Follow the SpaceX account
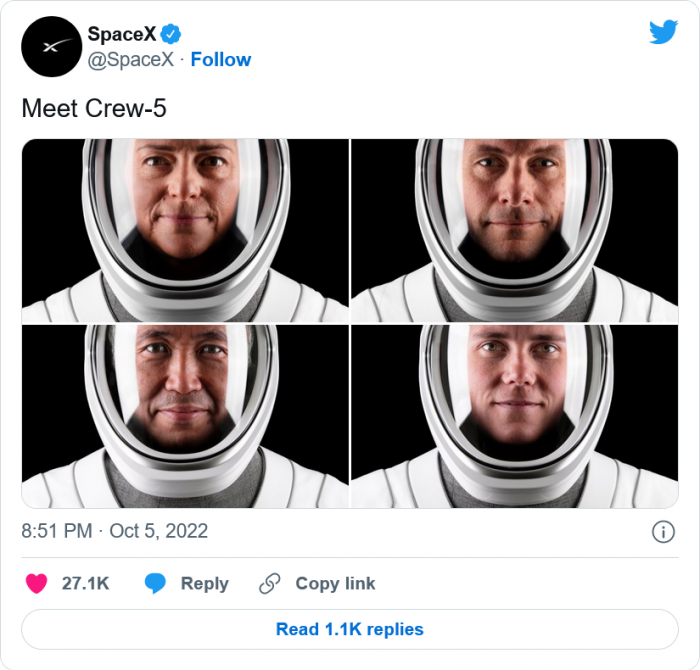 (221, 60)
